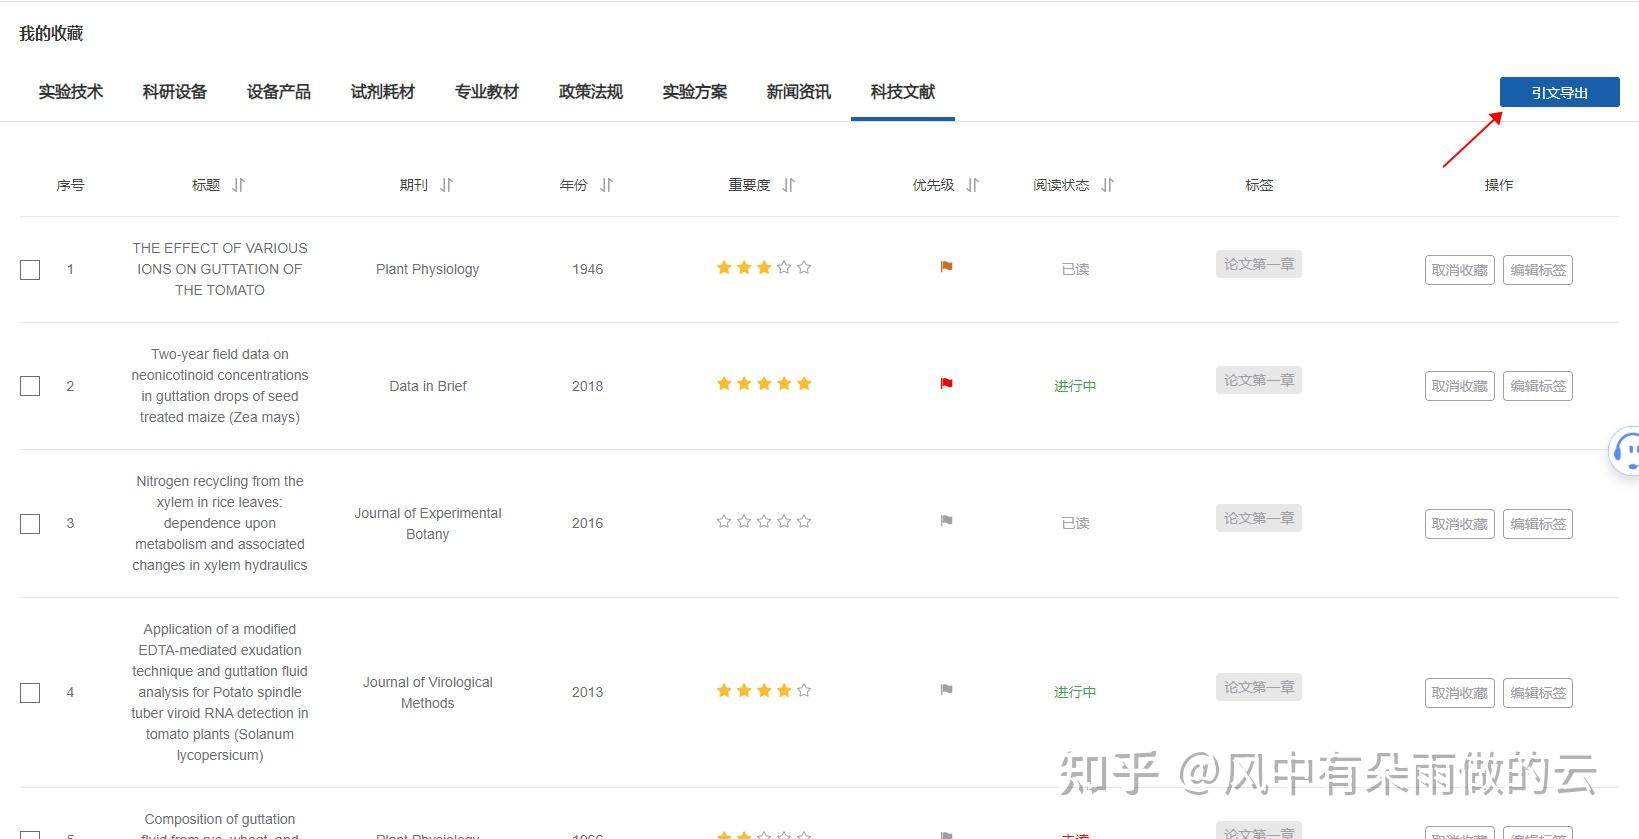Open 编辑标签 for the 2016 rice leaves paper
Viewport: 1639px width, 839px height.
1538,524
